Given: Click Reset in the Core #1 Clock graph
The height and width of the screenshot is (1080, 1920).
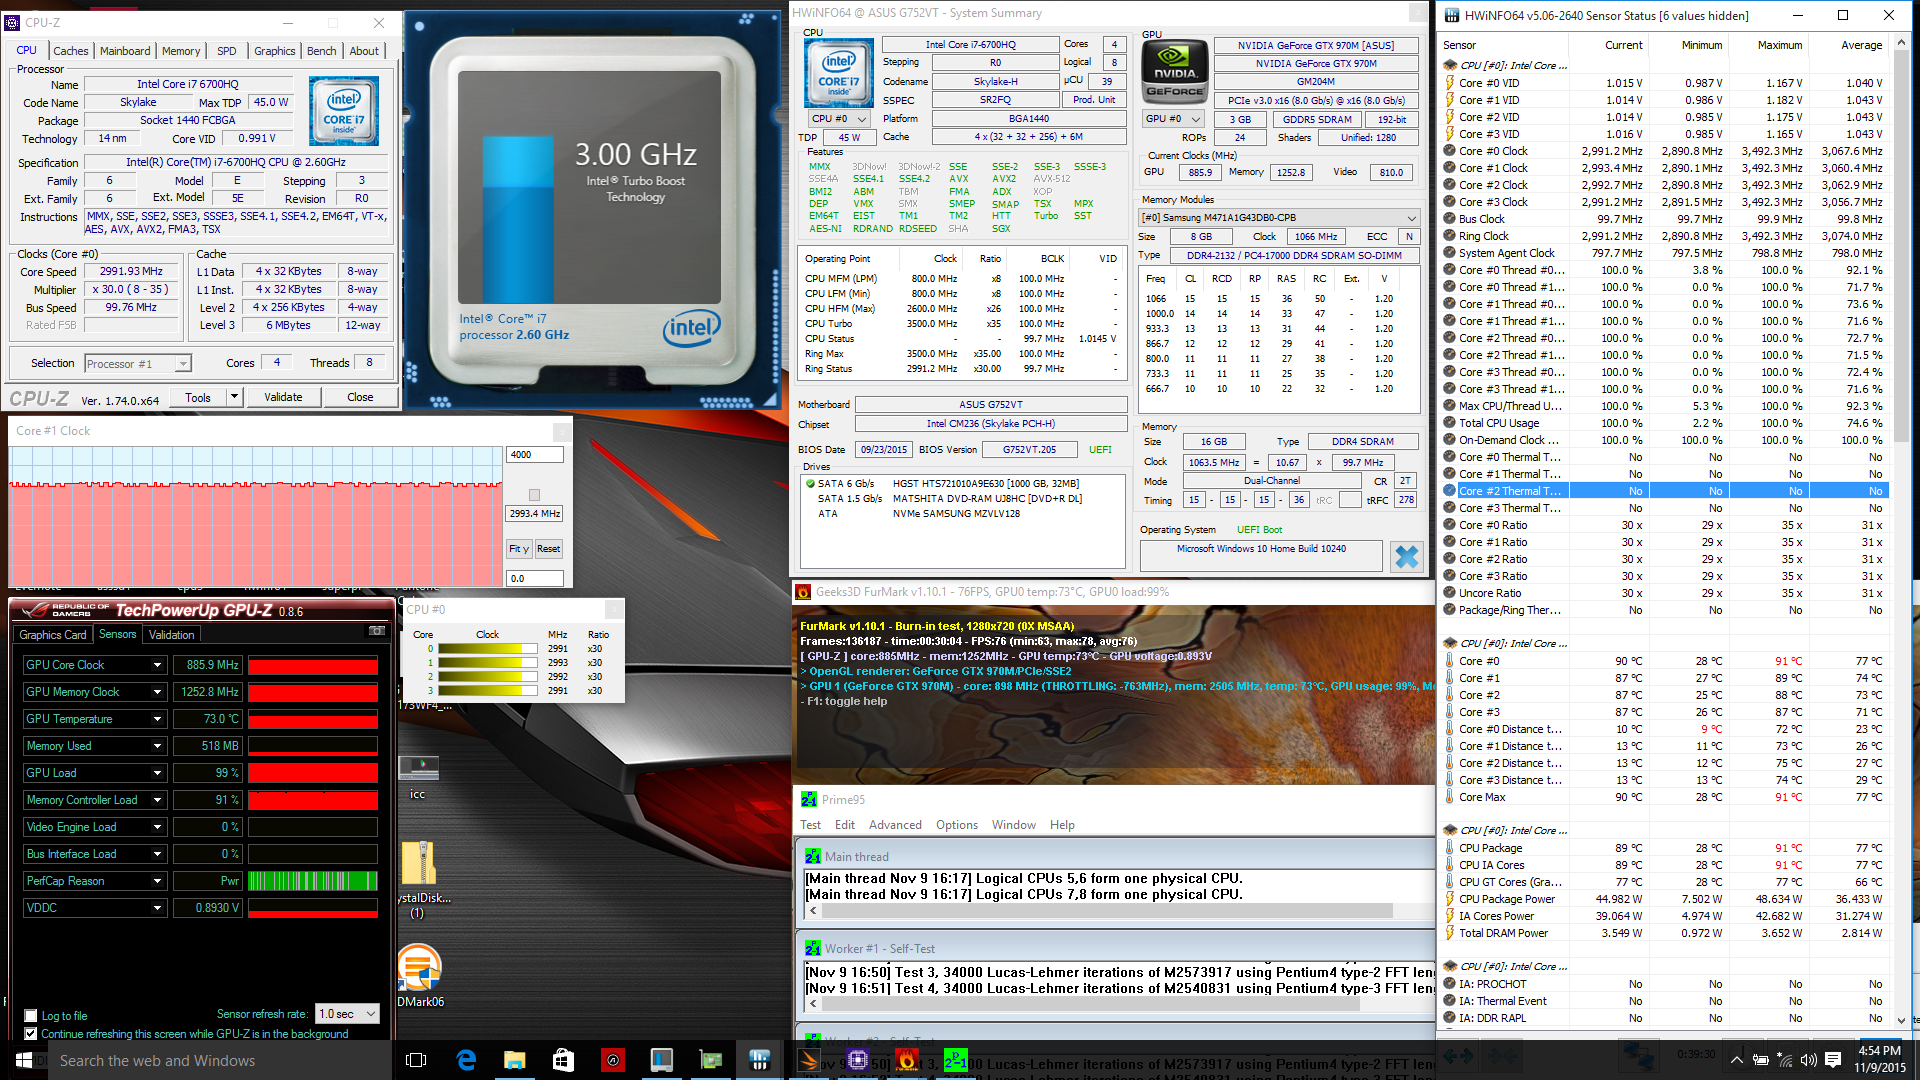Looking at the screenshot, I should pyautogui.click(x=548, y=549).
